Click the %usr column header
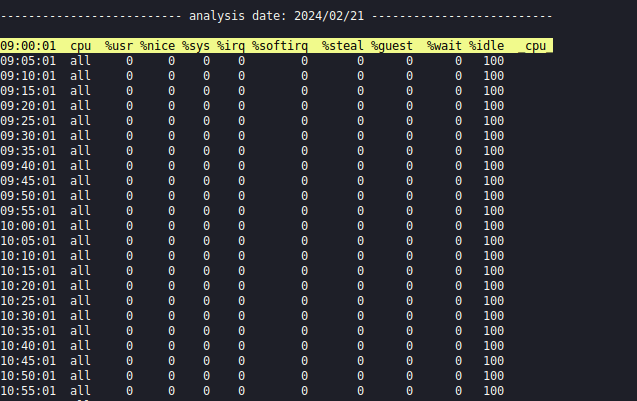637x401 pixels. pyautogui.click(x=119, y=46)
